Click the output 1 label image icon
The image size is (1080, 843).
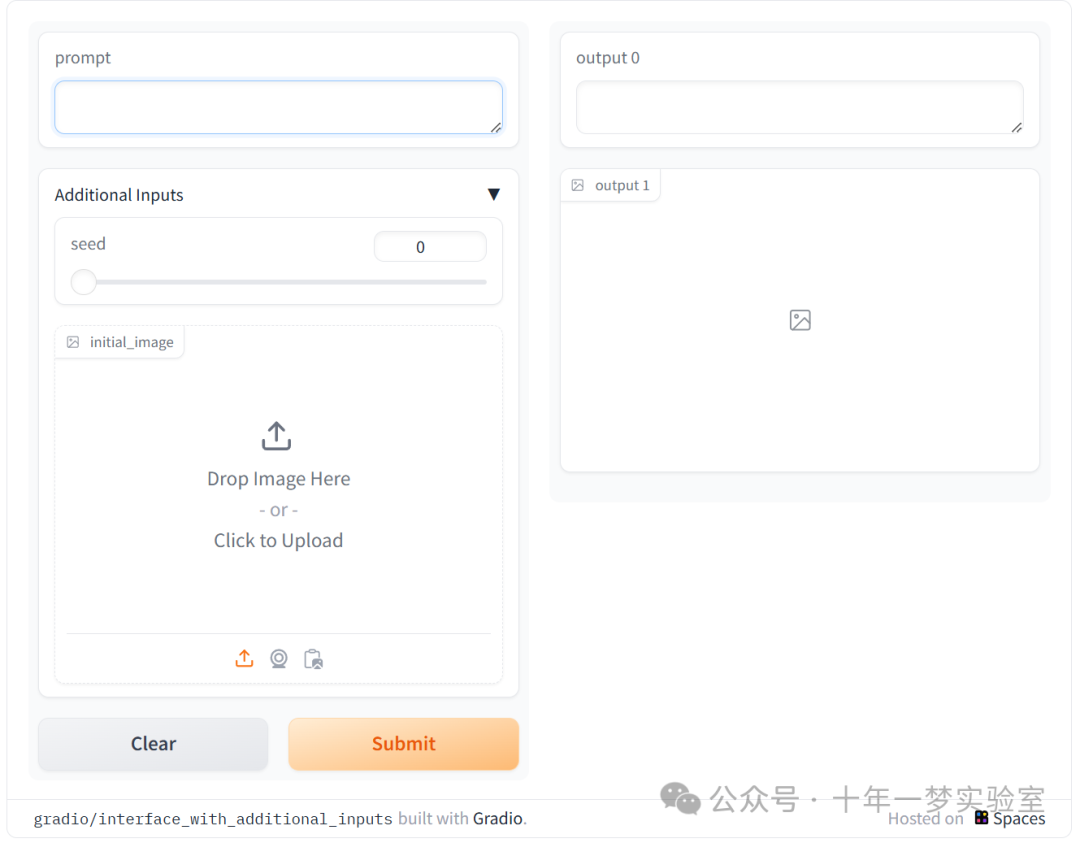click(x=578, y=185)
